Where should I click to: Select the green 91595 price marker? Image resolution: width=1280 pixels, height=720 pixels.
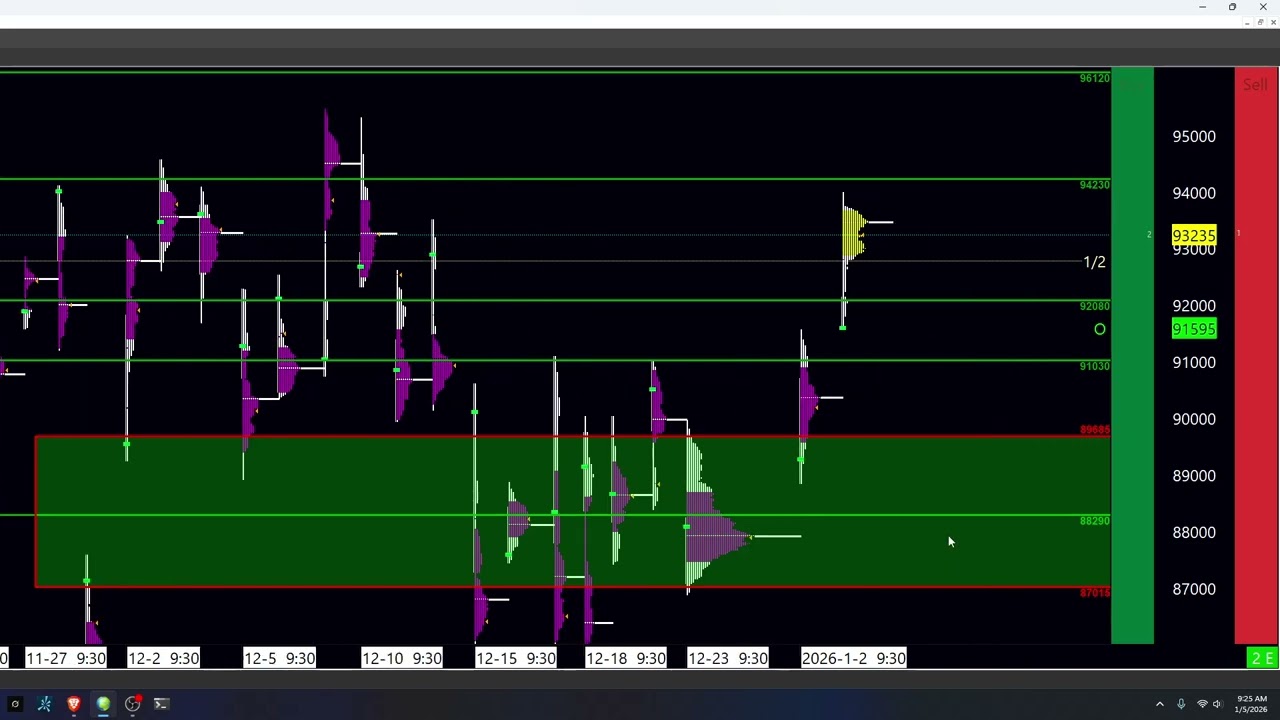(1194, 329)
